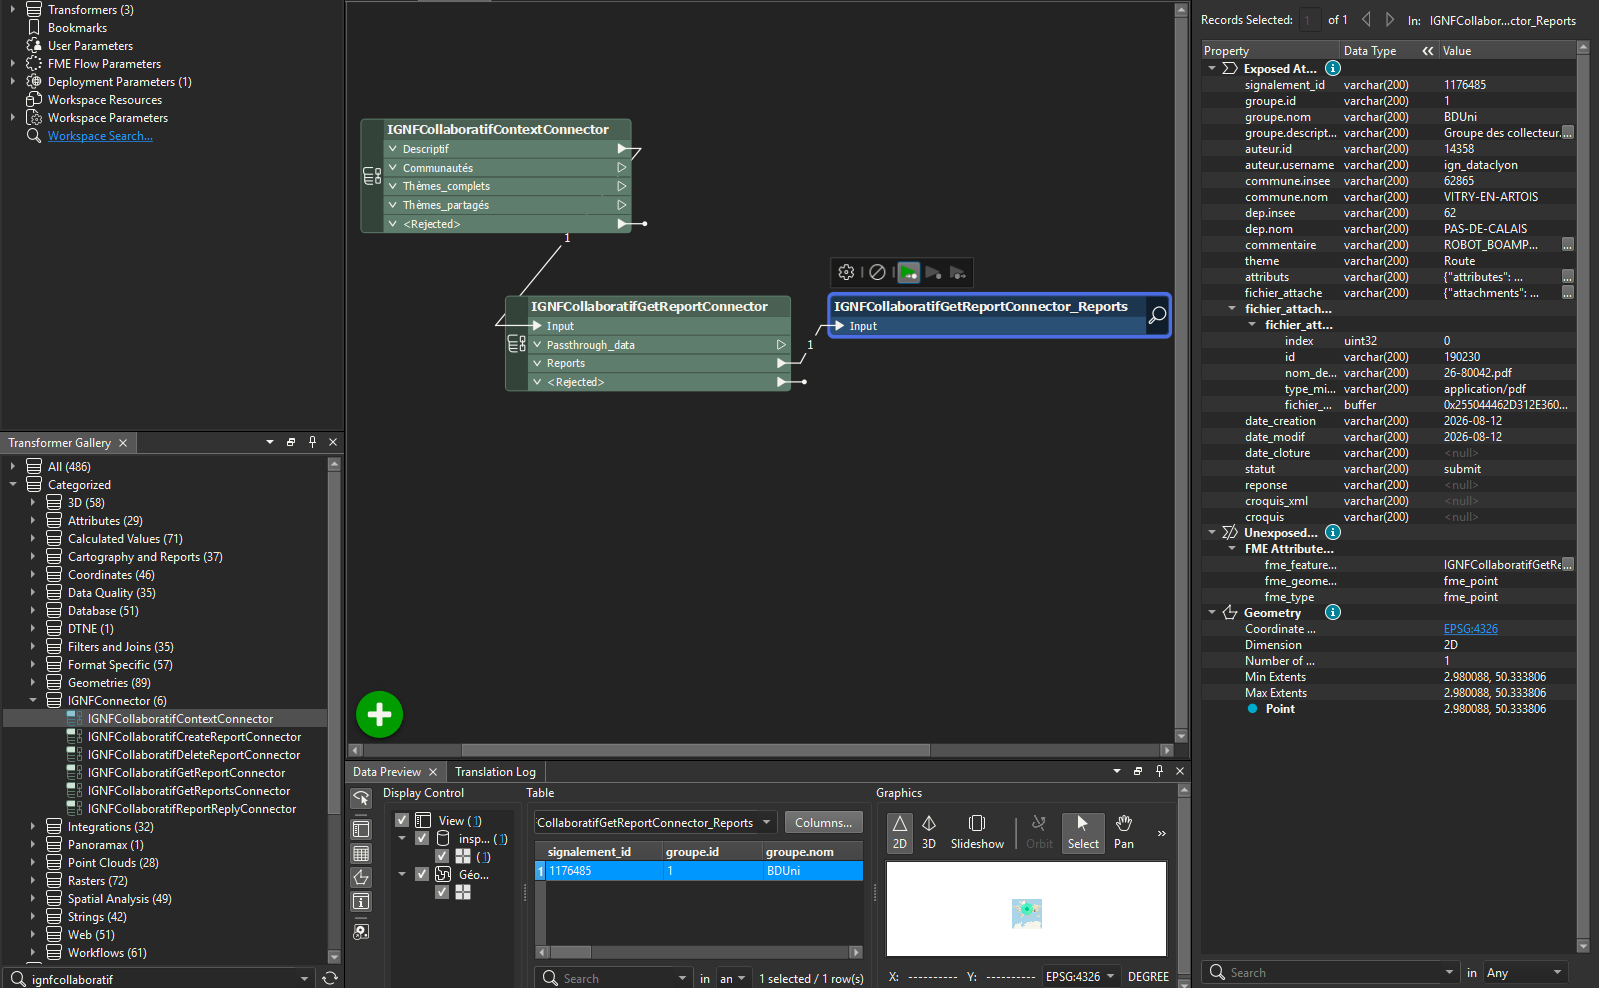The width and height of the screenshot is (1599, 988).
Task: Uncheck the layer checkbox under Géo...
Action: coord(442,892)
